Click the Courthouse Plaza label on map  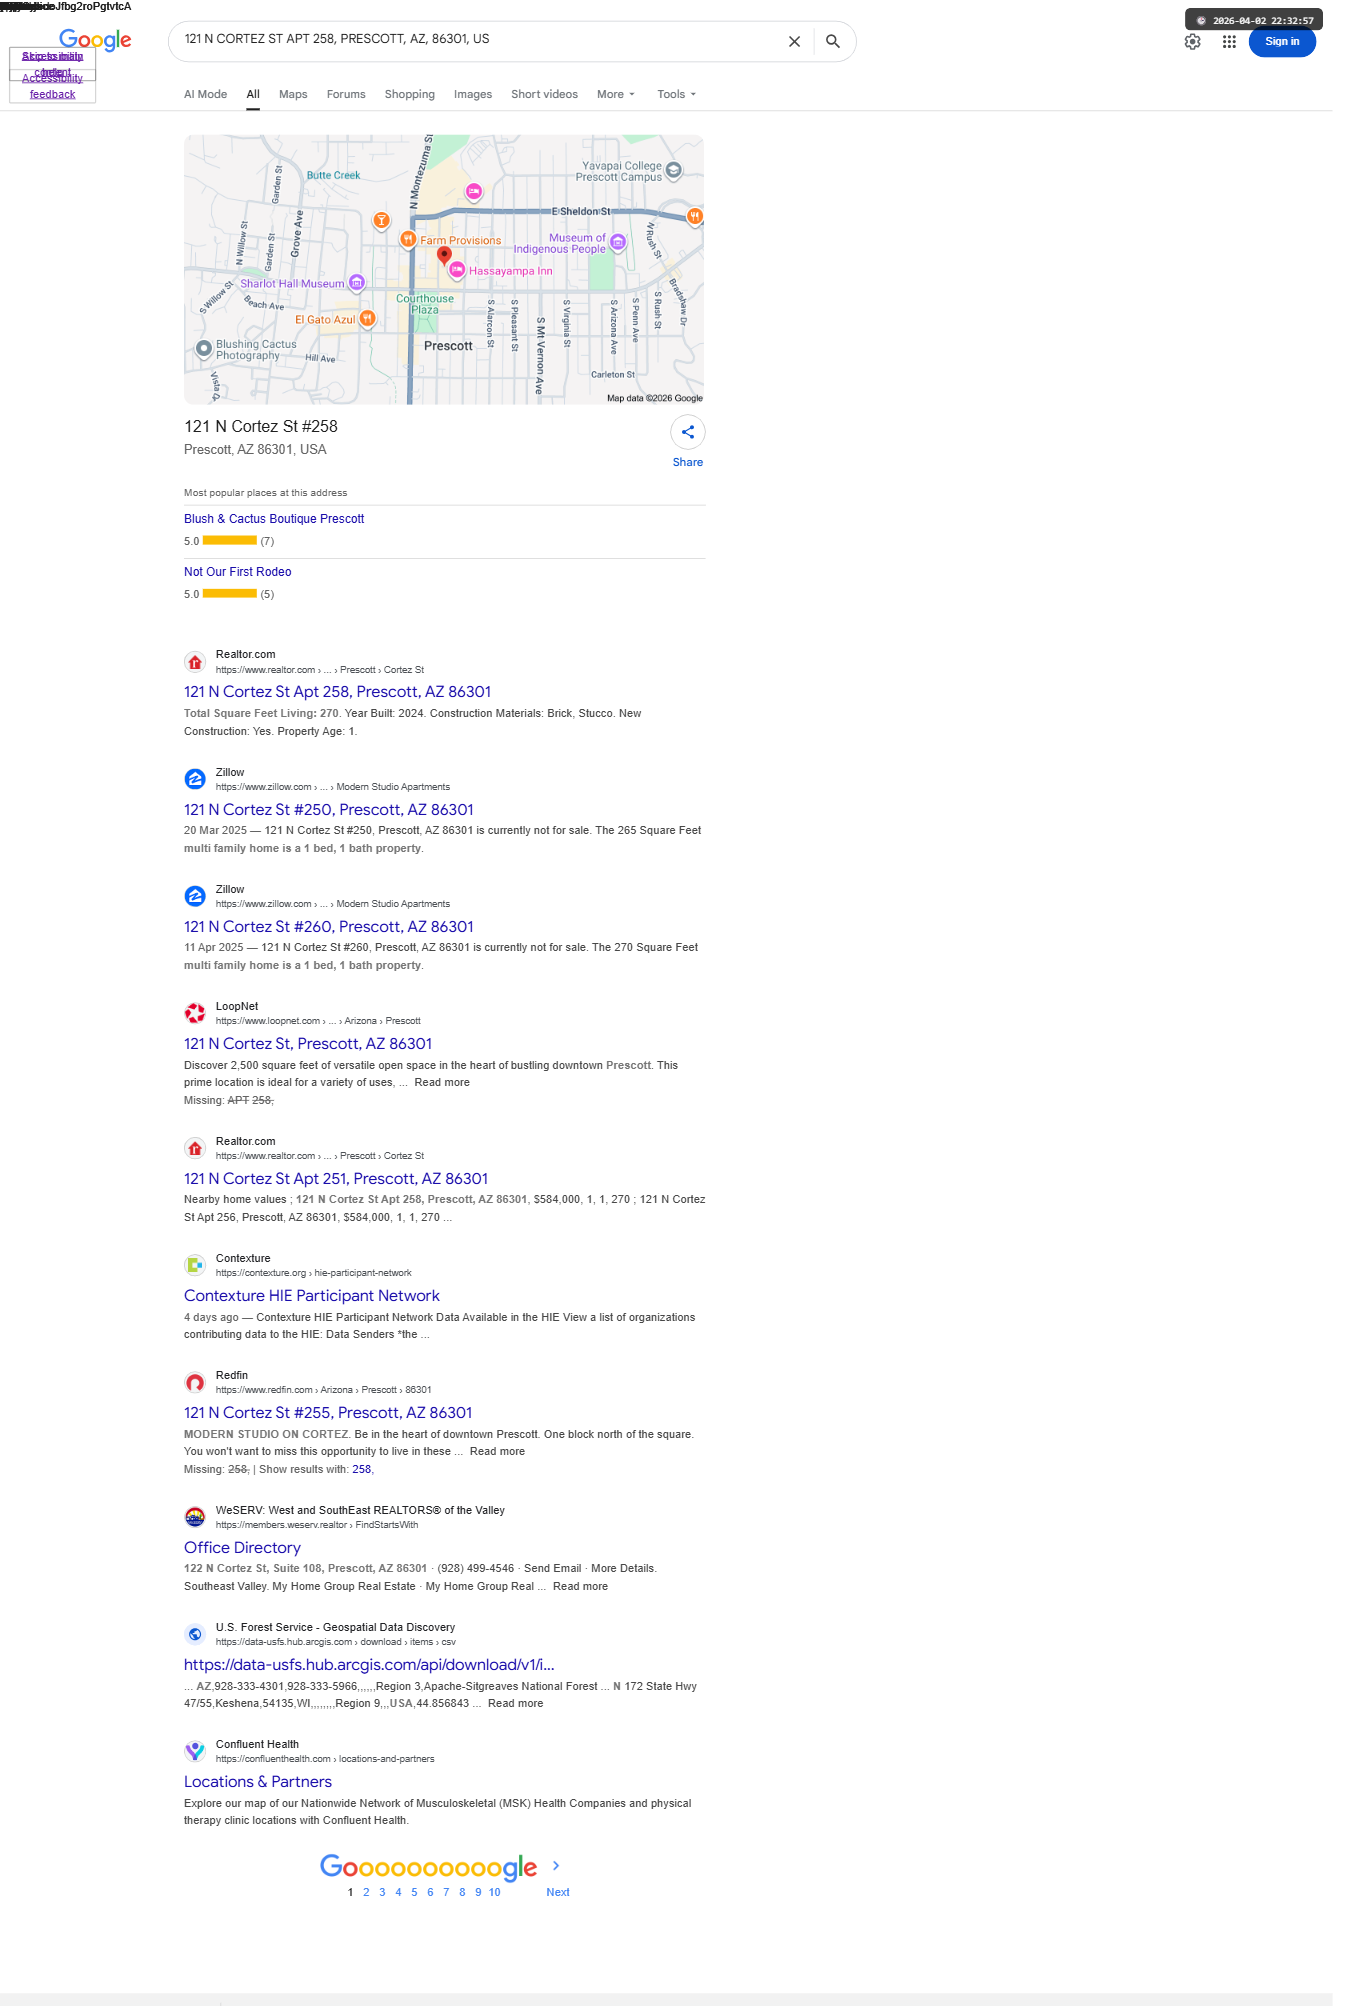(425, 304)
